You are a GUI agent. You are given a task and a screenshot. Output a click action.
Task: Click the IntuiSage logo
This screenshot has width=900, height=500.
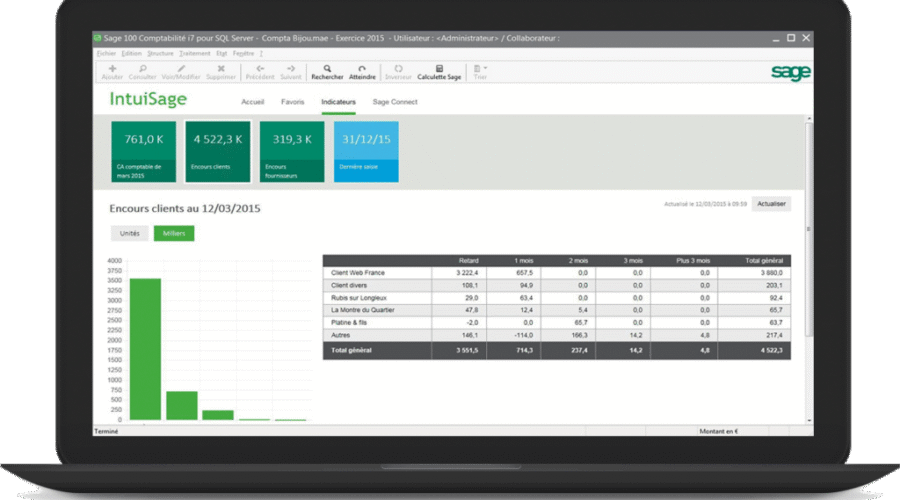pos(148,99)
